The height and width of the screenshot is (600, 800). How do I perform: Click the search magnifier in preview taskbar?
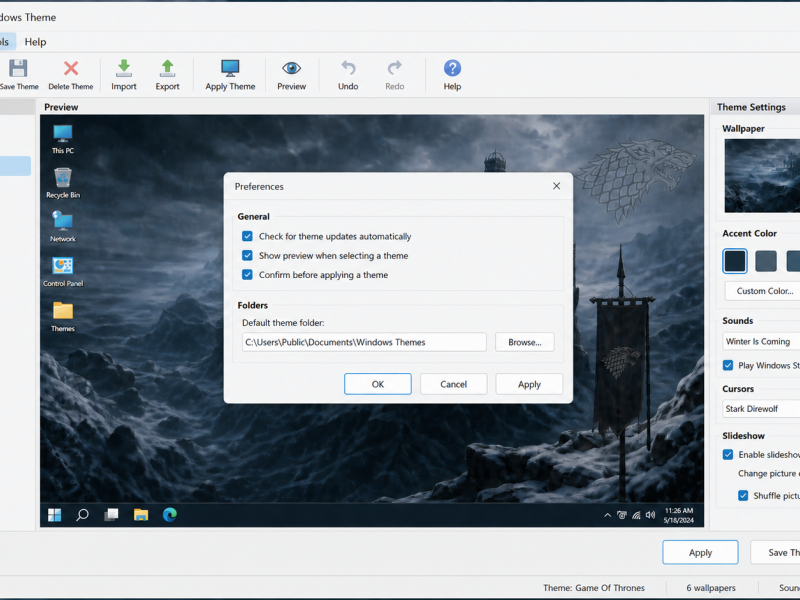(x=82, y=515)
